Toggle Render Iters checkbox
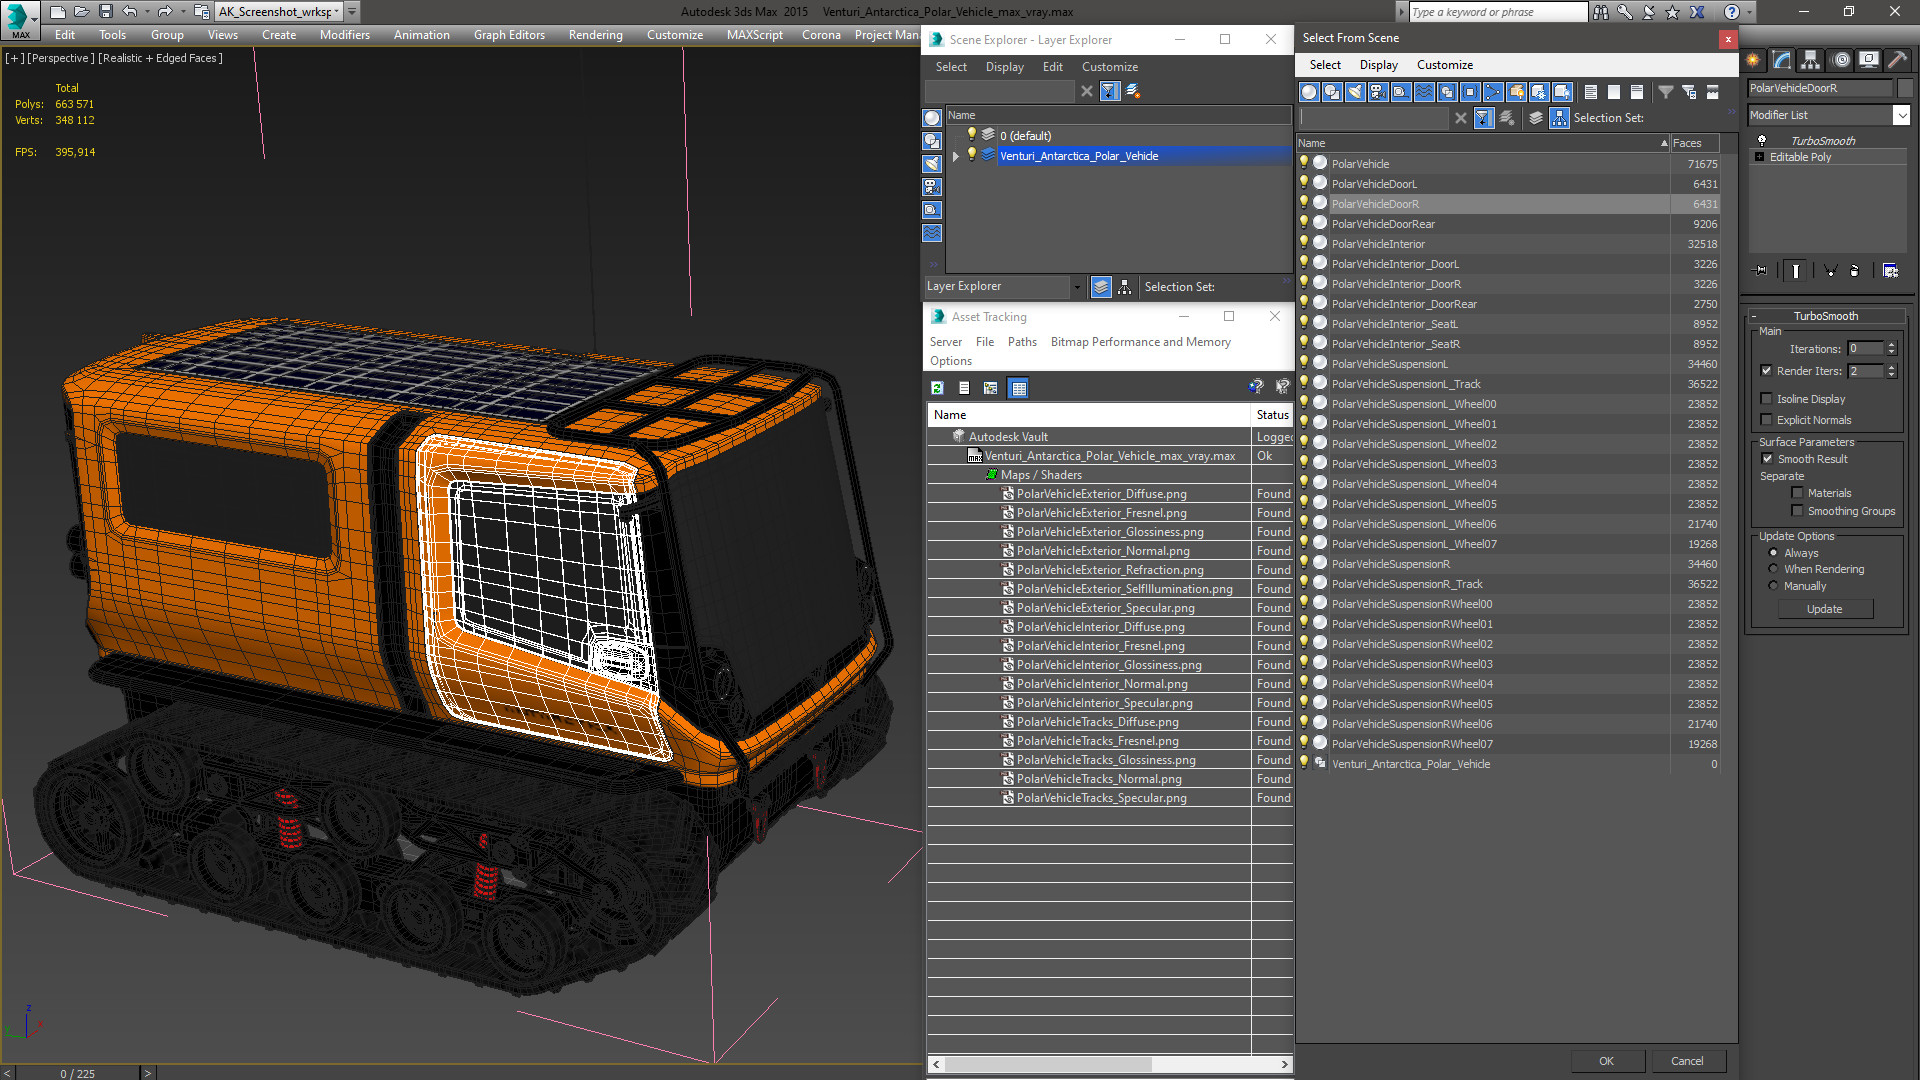Image resolution: width=1920 pixels, height=1080 pixels. click(1766, 371)
